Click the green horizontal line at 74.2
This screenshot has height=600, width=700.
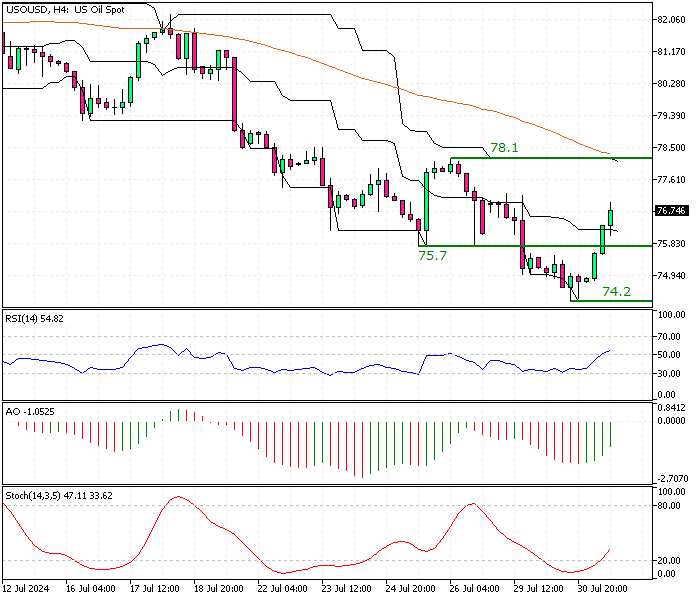611,301
